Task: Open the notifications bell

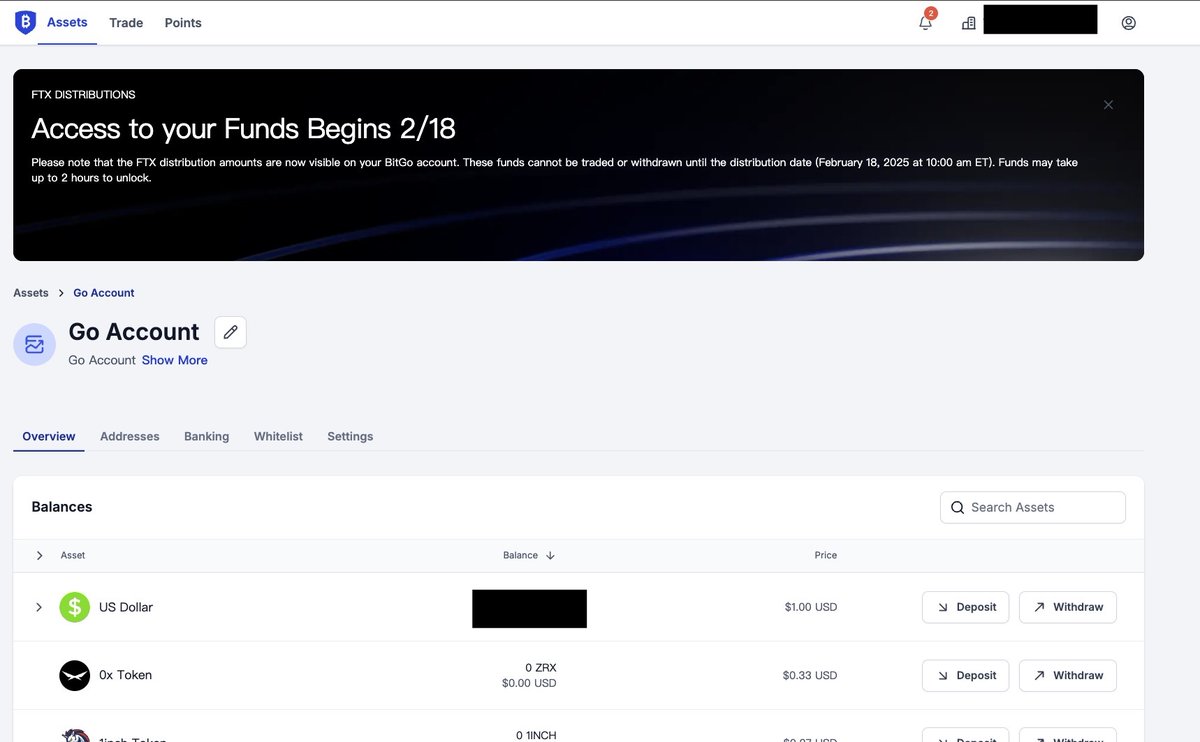Action: click(926, 22)
